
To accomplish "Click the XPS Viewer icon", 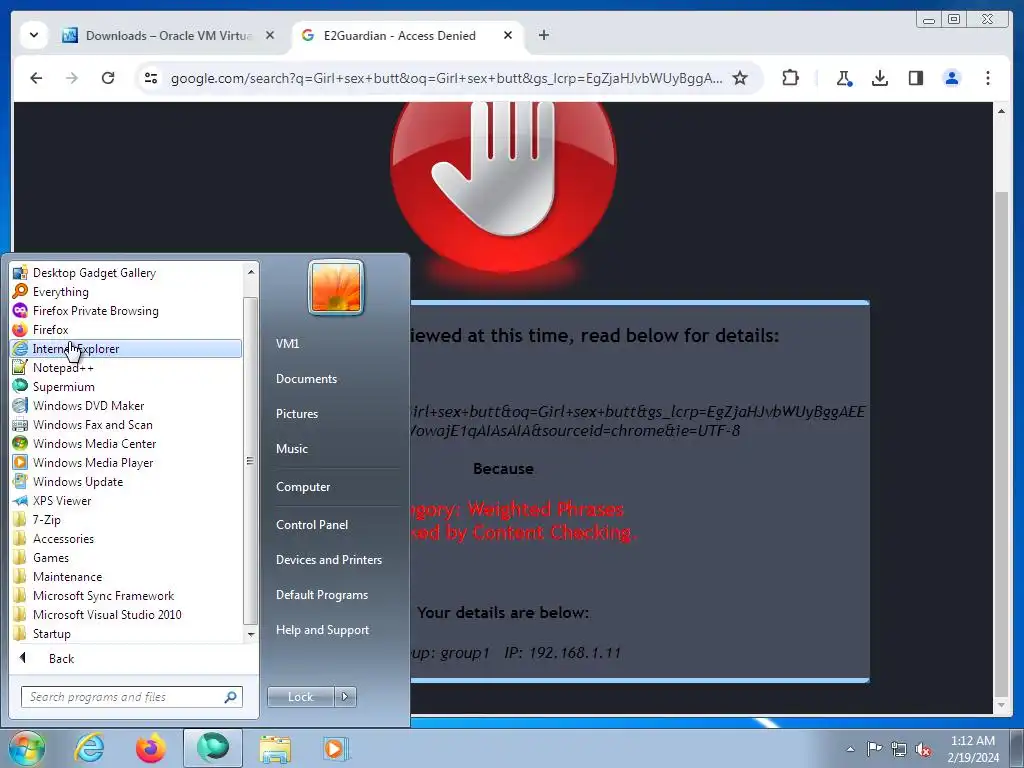I will pos(20,501).
